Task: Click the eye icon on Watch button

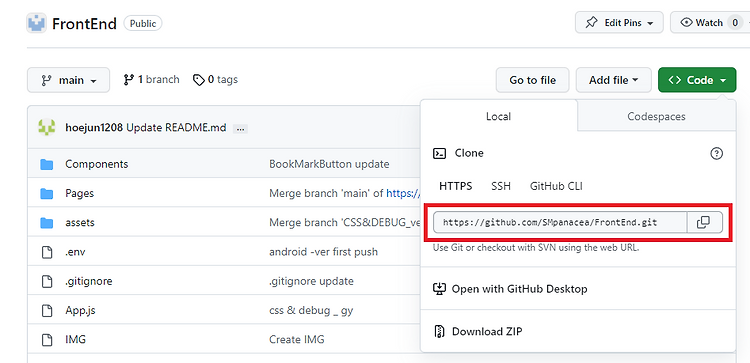Action: pos(686,22)
